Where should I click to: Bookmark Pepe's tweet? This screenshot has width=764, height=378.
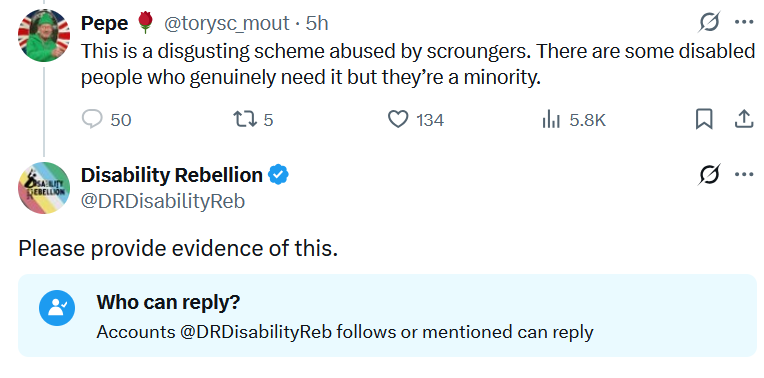click(704, 119)
